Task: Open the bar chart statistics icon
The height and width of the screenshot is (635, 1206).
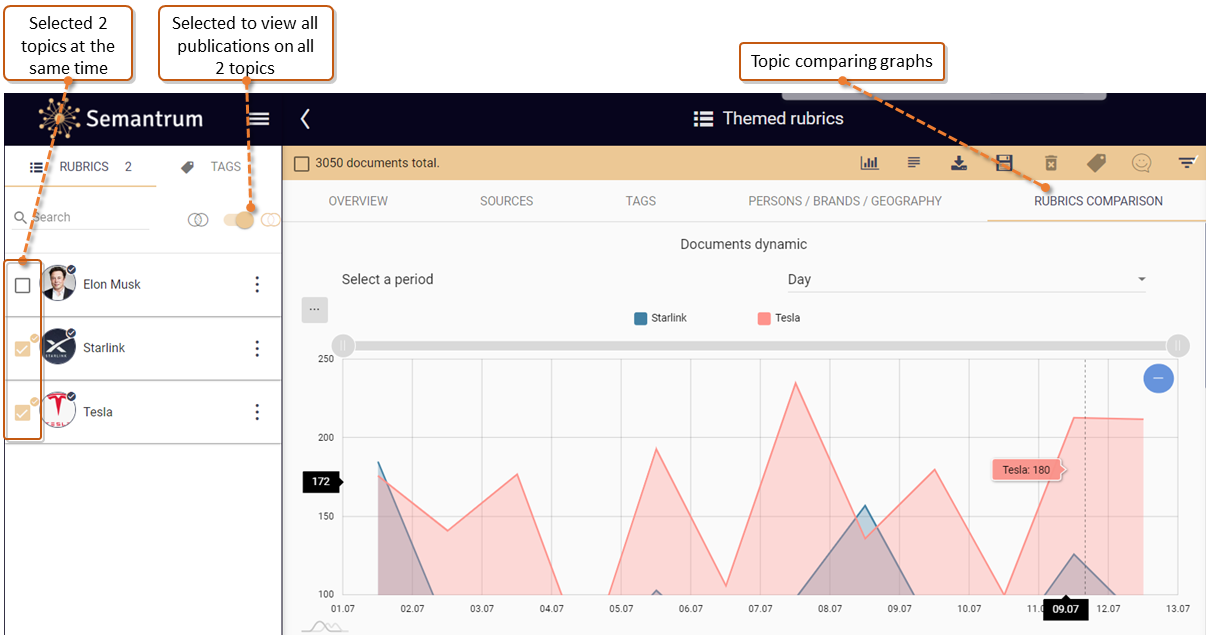Action: (x=869, y=163)
